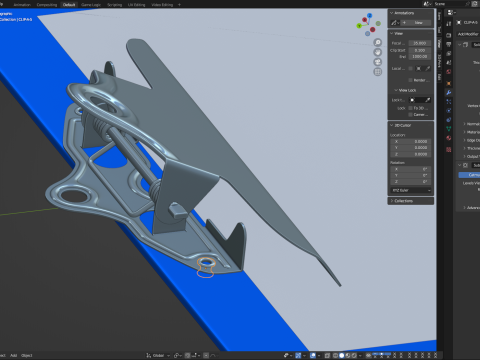Open the Global transform orientation dropdown
The height and width of the screenshot is (360, 480).
pos(158,355)
